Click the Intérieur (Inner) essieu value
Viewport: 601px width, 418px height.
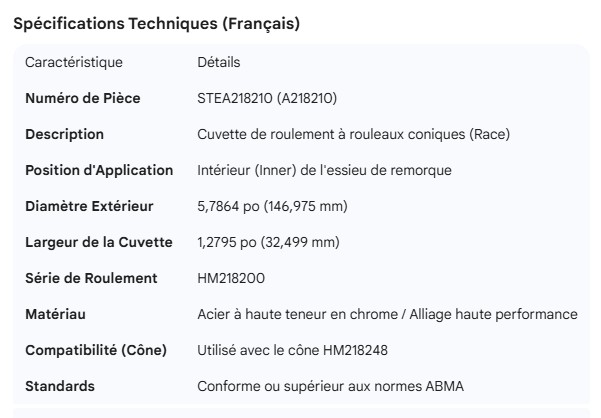(324, 170)
